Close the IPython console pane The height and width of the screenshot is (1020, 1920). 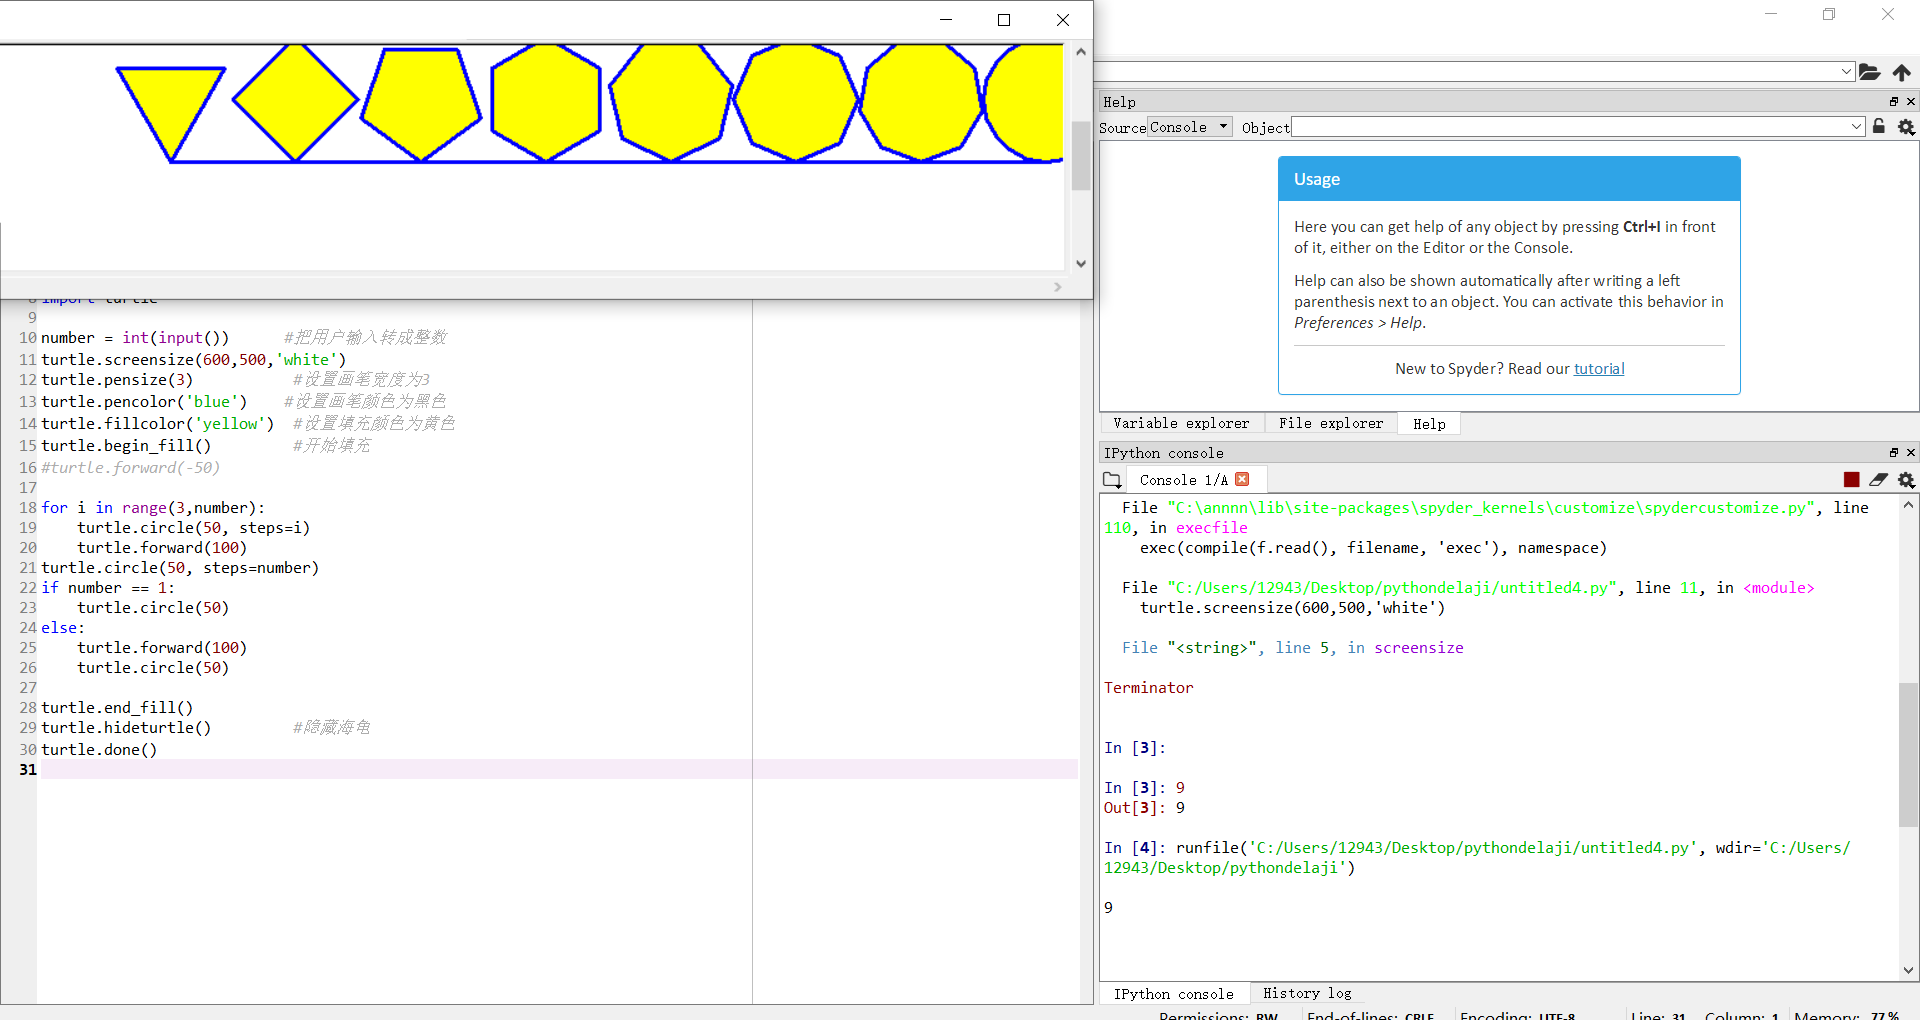point(1911,453)
